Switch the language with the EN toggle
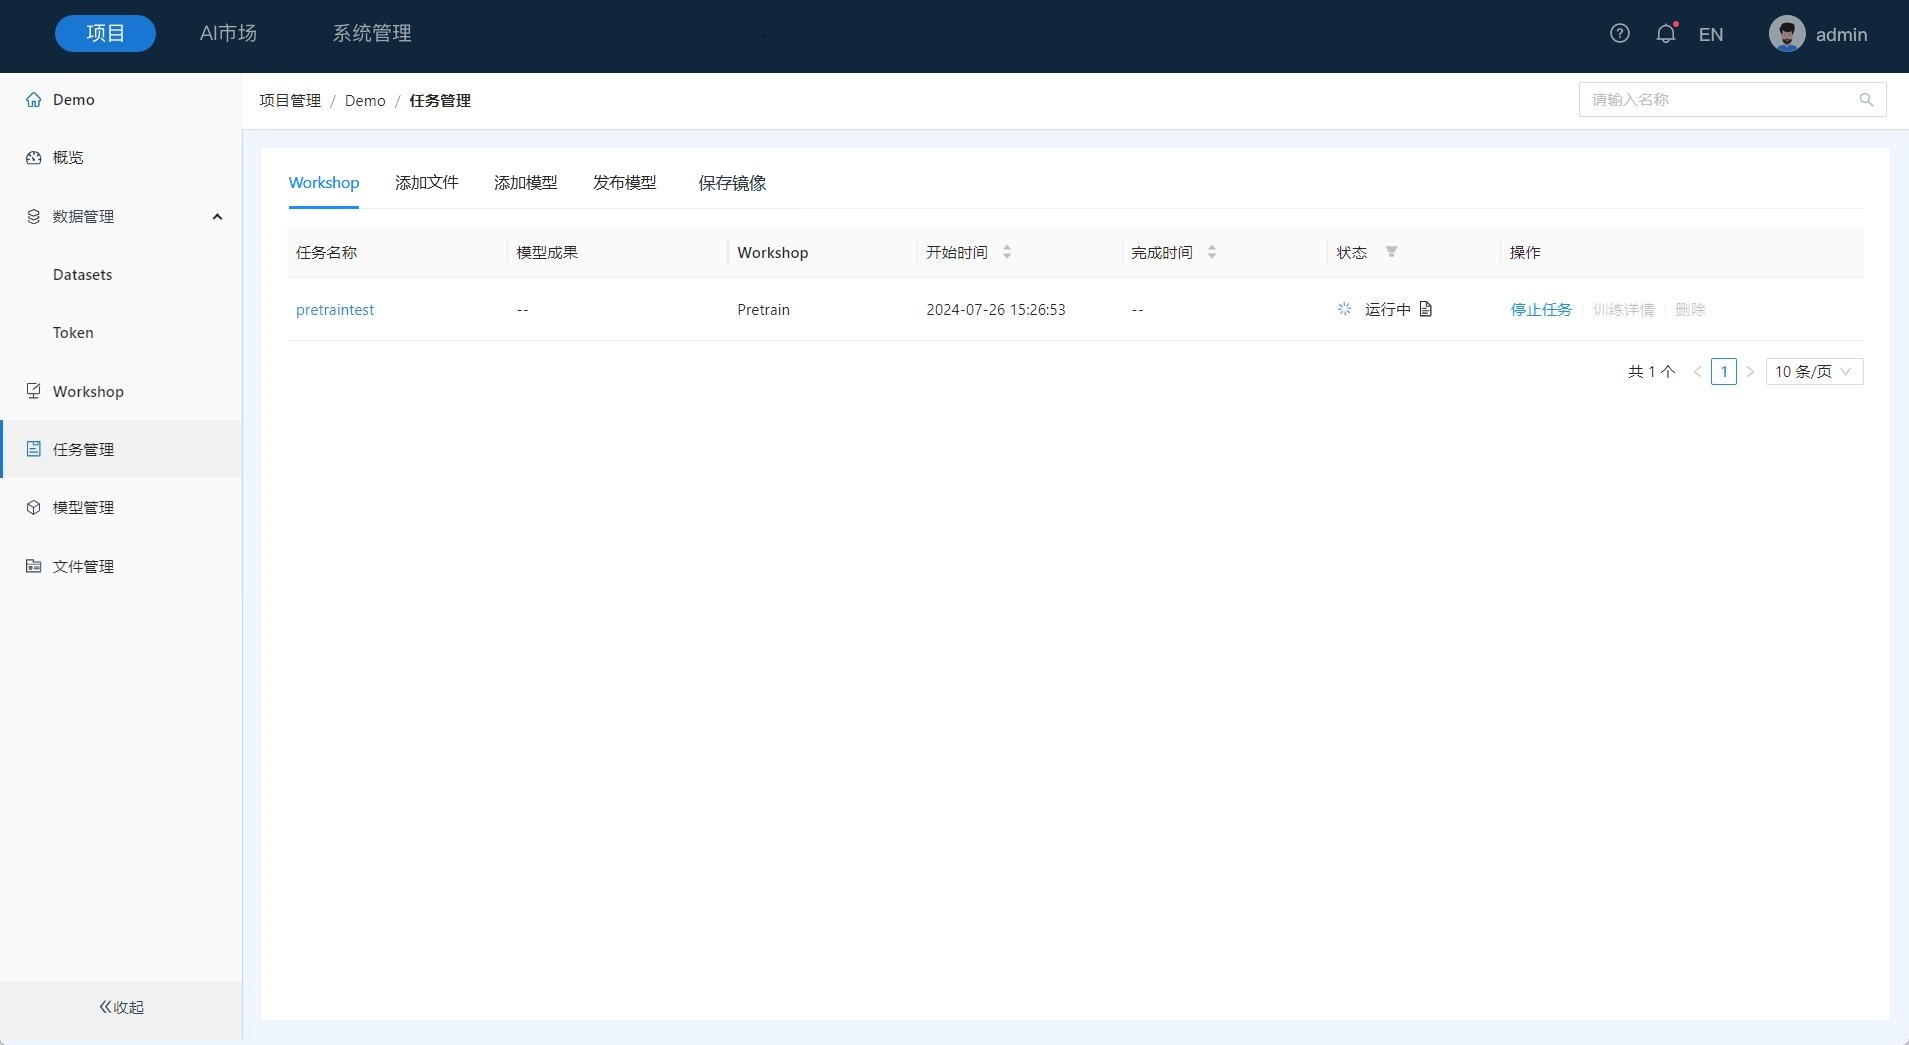 click(x=1710, y=35)
